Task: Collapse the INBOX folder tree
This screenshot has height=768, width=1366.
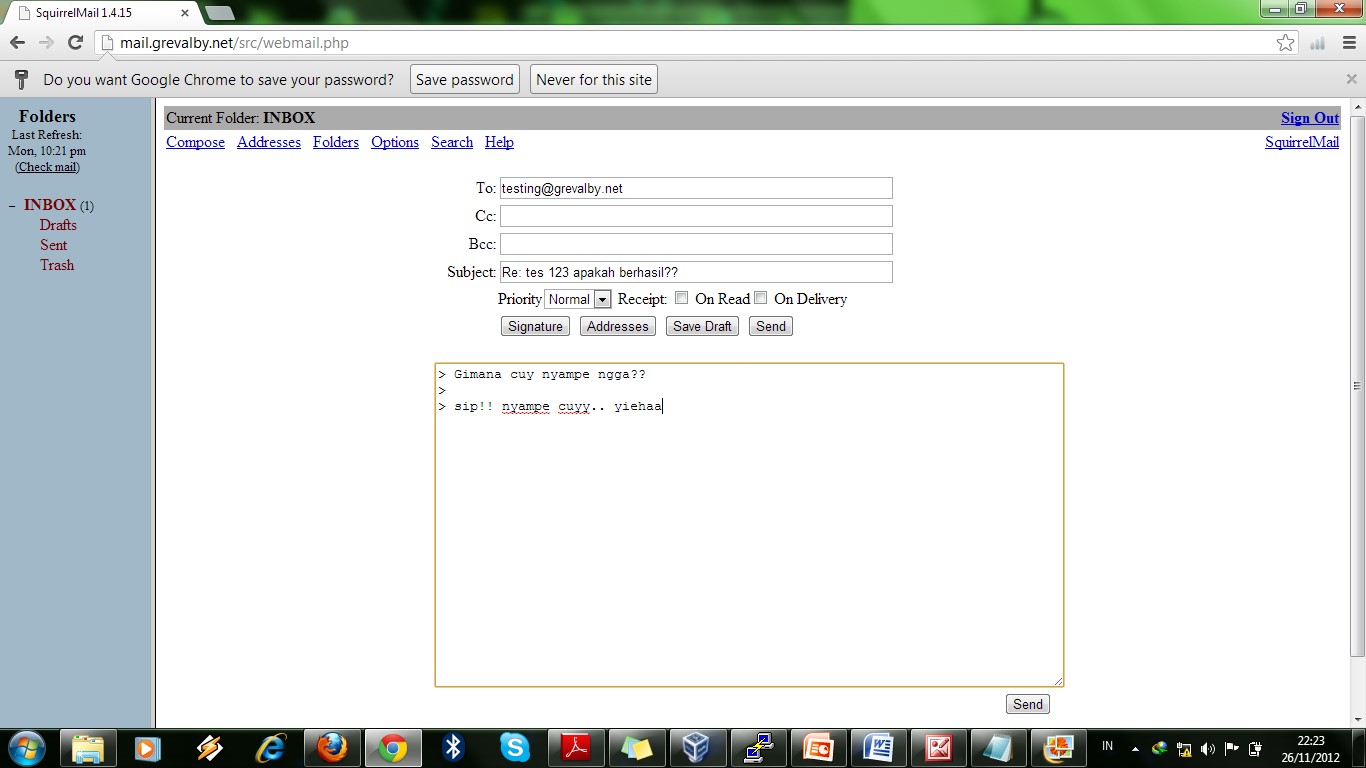Action: (x=11, y=205)
